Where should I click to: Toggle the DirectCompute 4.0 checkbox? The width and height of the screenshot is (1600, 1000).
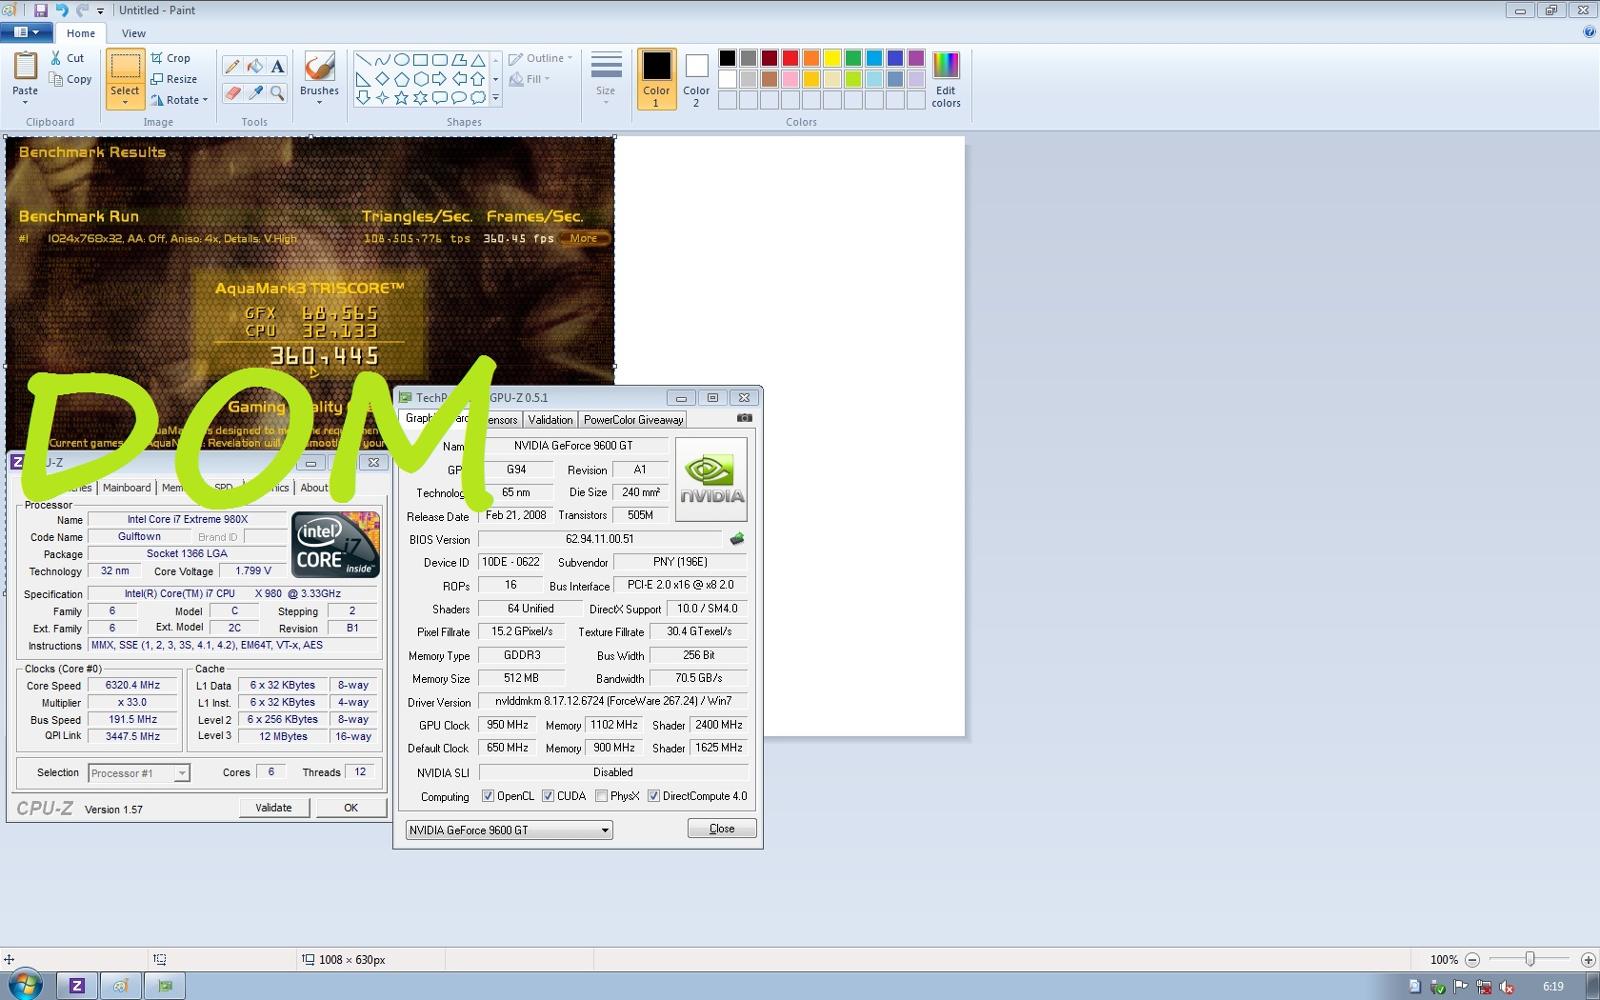pos(653,796)
